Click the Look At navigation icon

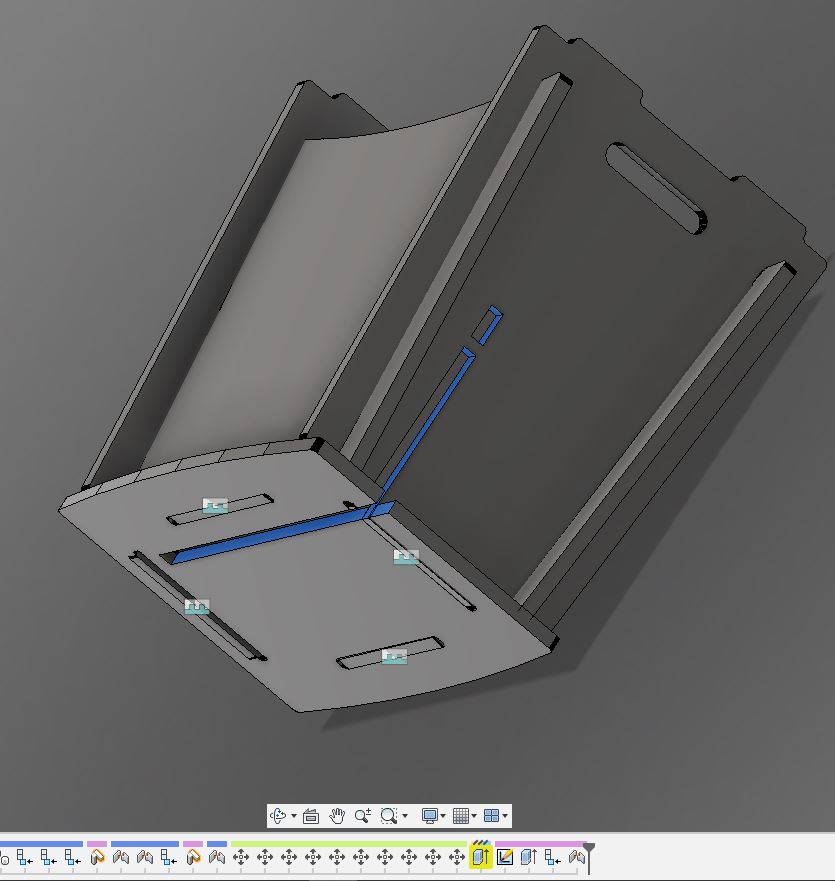pos(311,815)
